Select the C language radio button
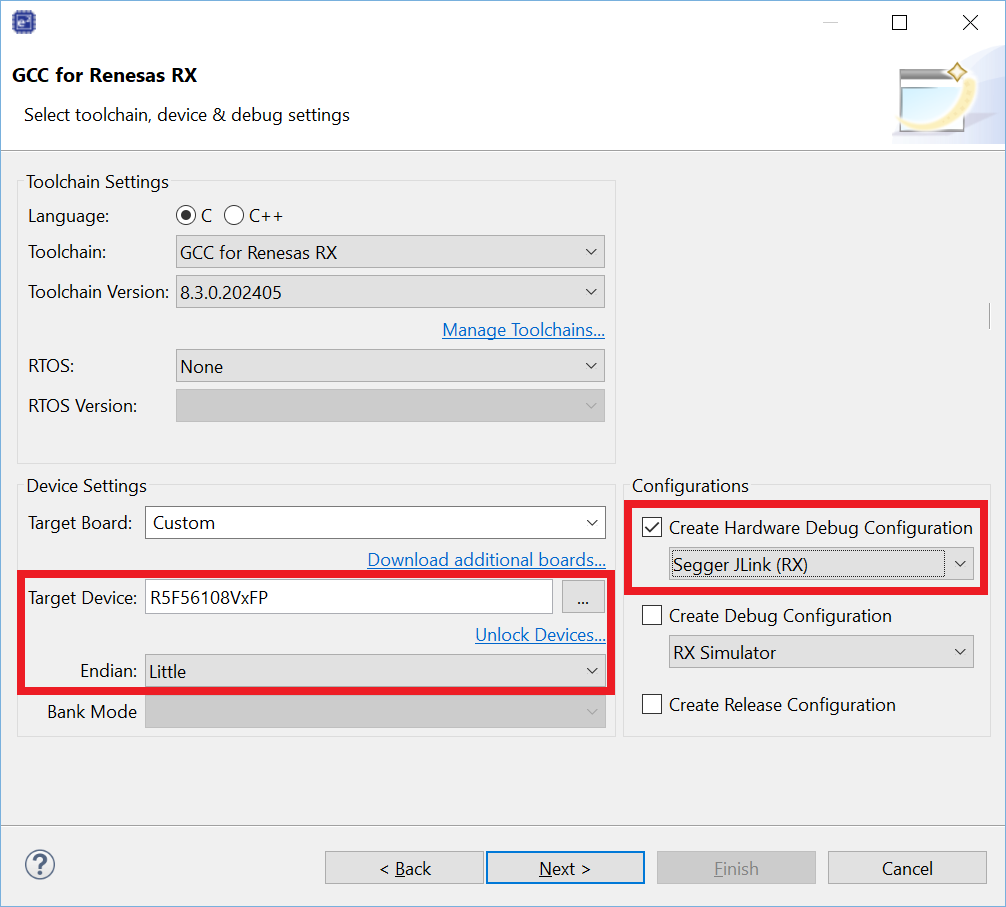The image size is (1006, 907). [x=185, y=216]
